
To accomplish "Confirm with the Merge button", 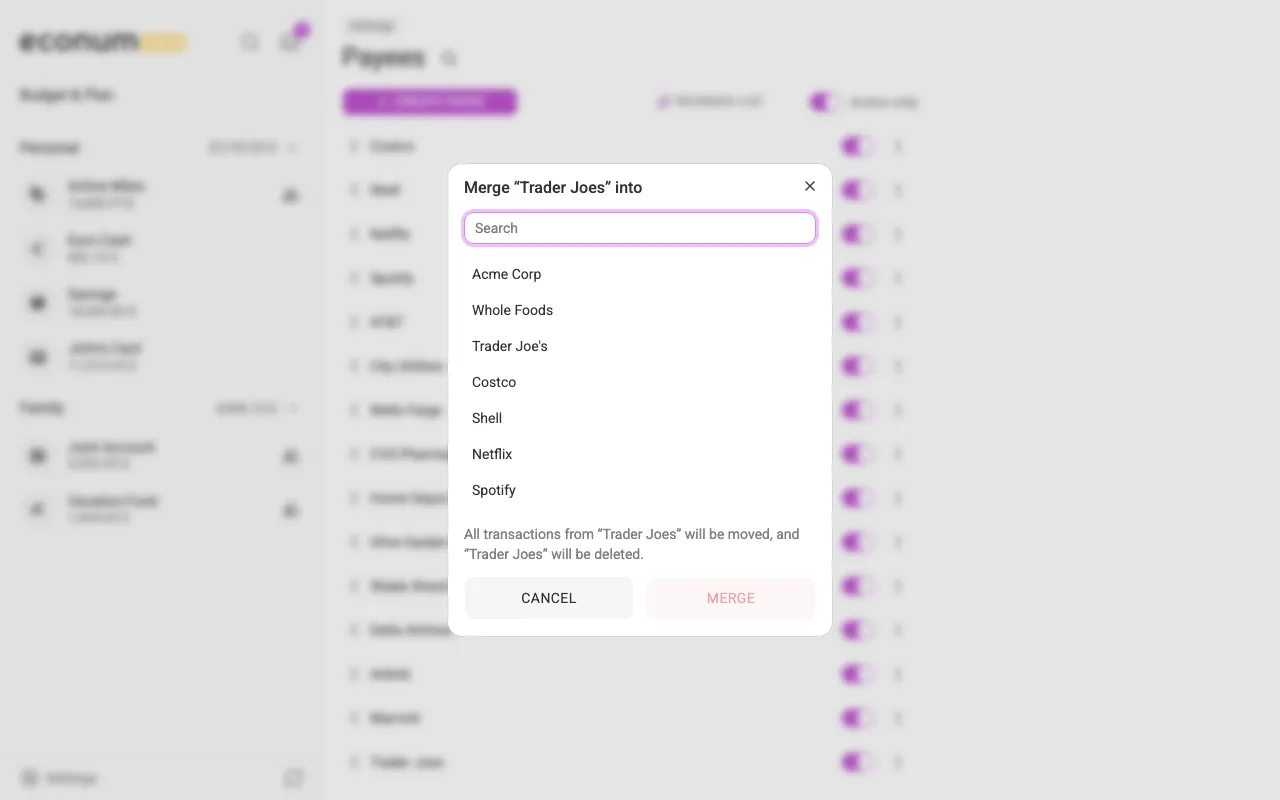I will click(x=731, y=598).
